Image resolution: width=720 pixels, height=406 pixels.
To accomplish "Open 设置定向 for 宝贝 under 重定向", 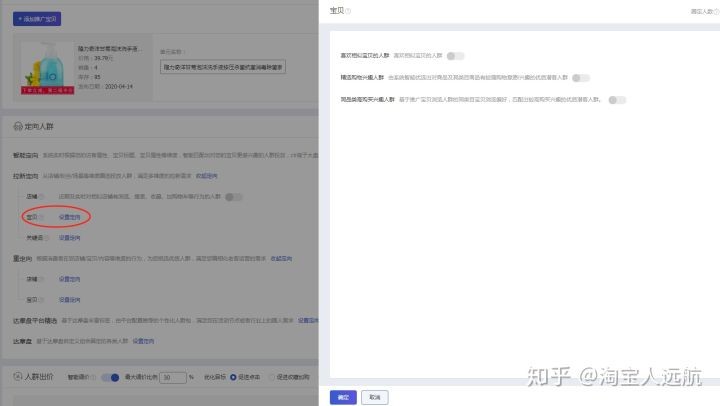I will coord(69,300).
